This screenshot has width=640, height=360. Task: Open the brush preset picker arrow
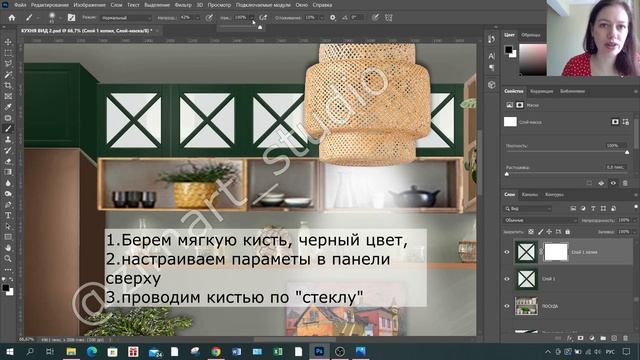[x=60, y=18]
